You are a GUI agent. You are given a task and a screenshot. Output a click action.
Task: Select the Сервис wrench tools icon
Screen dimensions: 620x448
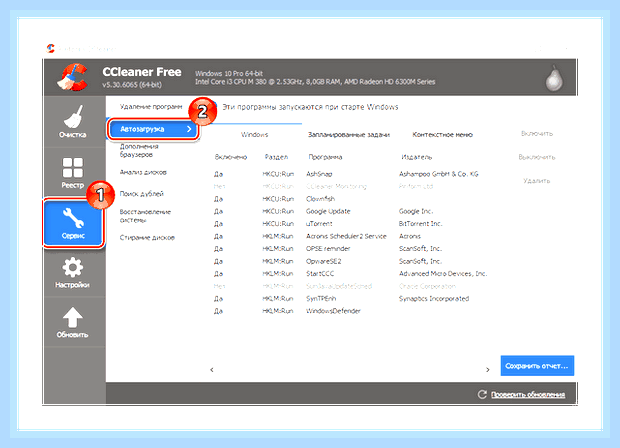click(73, 218)
